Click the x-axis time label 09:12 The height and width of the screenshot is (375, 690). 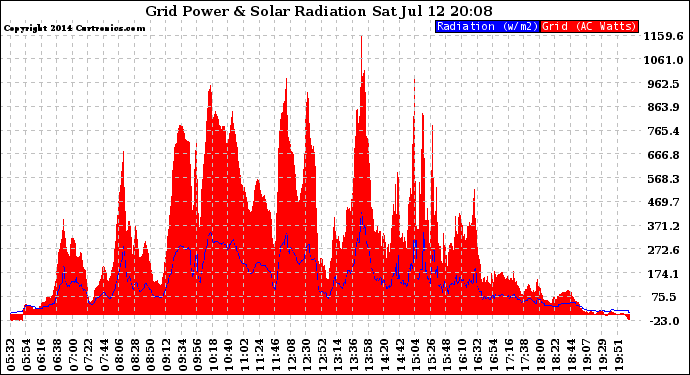[x=166, y=354]
